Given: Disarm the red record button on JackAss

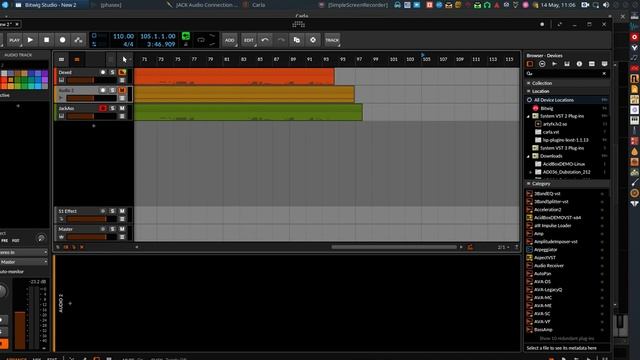Looking at the screenshot, I should 103,108.
